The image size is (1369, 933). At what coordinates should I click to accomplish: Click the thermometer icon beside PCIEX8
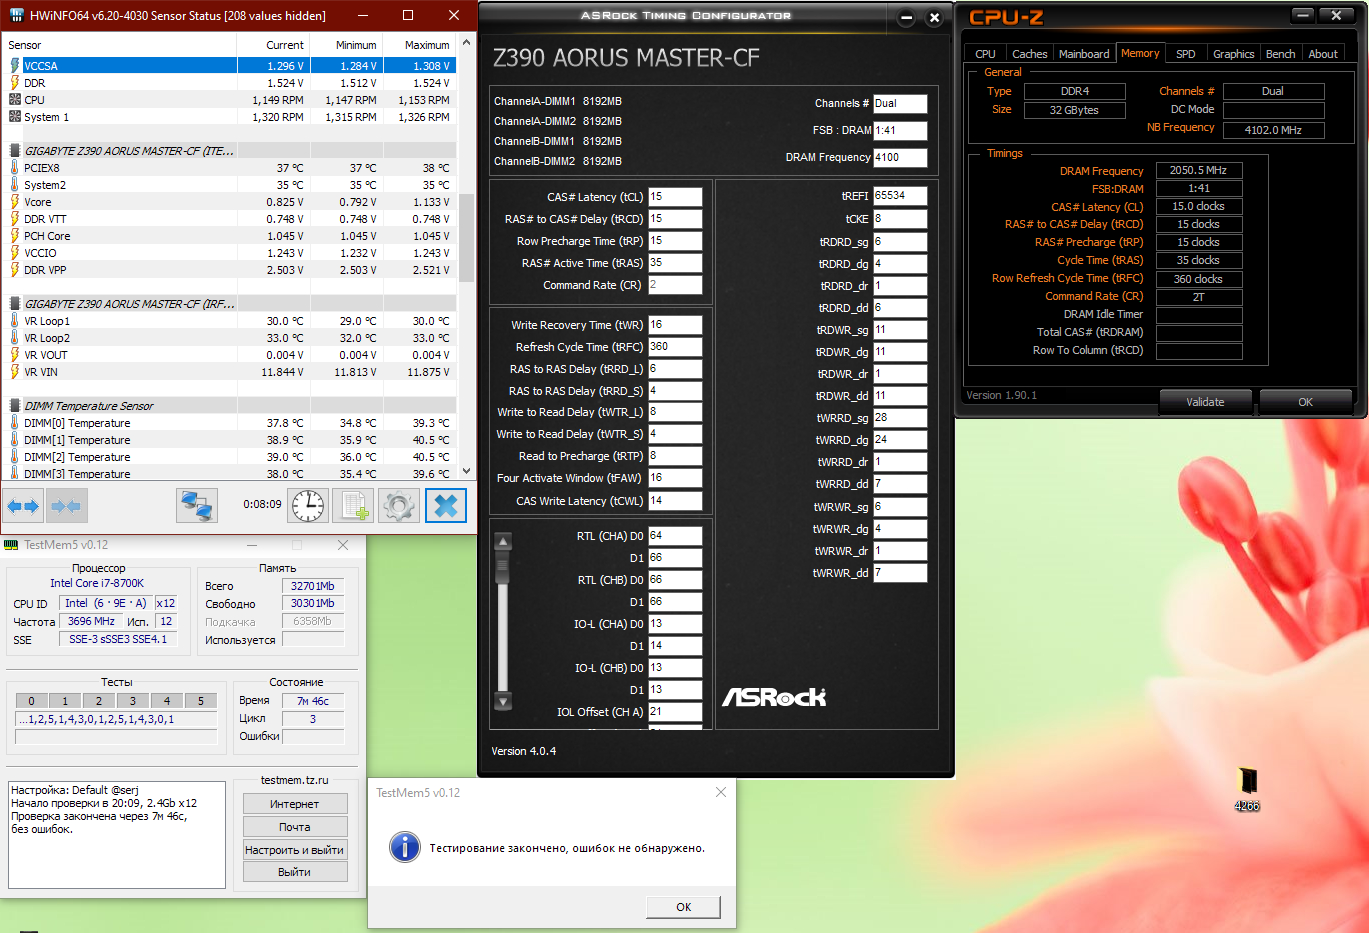coord(15,168)
